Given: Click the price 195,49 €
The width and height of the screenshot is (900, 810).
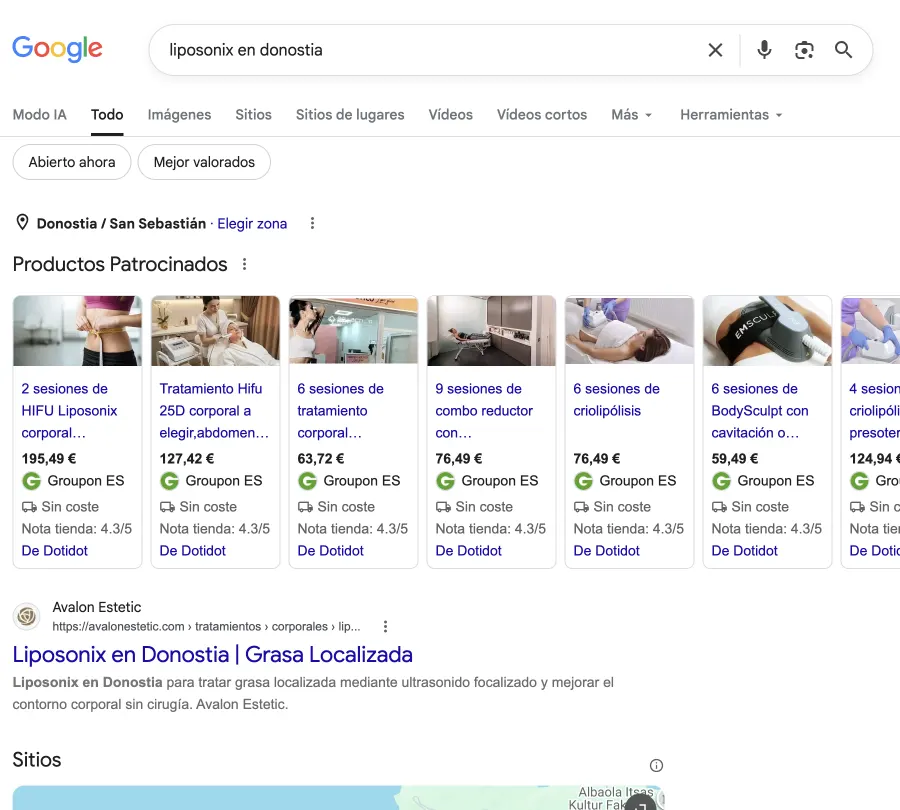Looking at the screenshot, I should 49,459.
